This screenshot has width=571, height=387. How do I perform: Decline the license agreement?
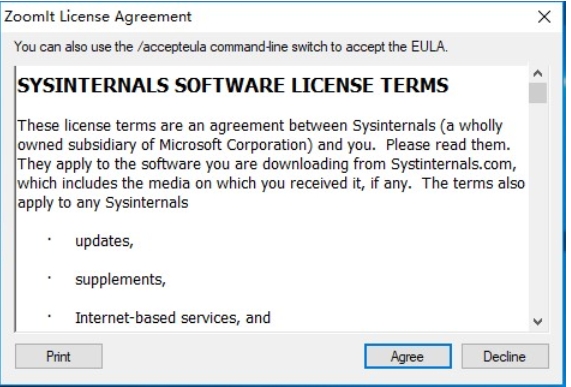[505, 356]
